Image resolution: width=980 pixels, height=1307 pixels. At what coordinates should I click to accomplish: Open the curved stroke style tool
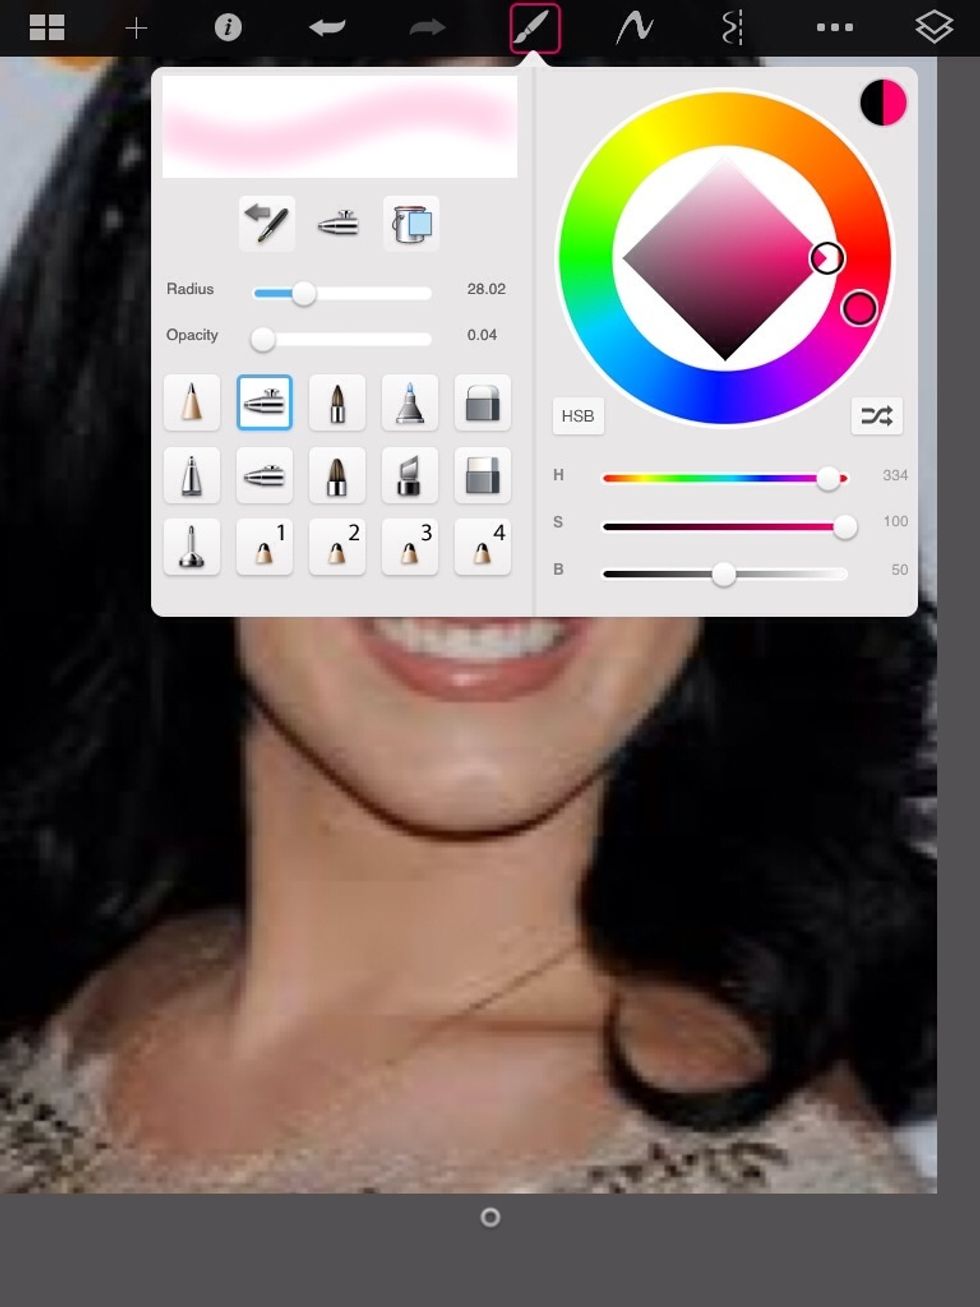(x=634, y=27)
